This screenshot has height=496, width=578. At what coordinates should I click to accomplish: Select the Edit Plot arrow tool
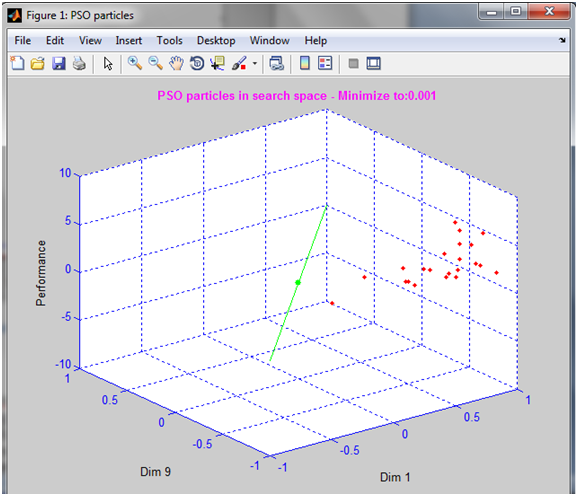pyautogui.click(x=108, y=64)
